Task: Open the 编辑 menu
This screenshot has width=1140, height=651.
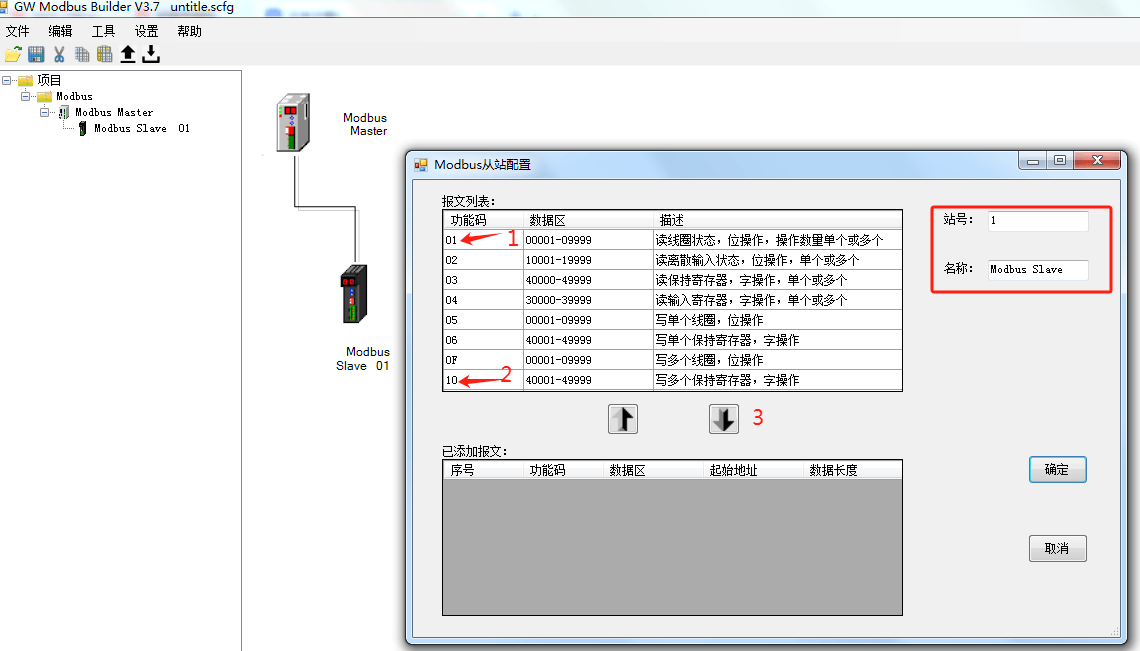Action: (x=60, y=31)
